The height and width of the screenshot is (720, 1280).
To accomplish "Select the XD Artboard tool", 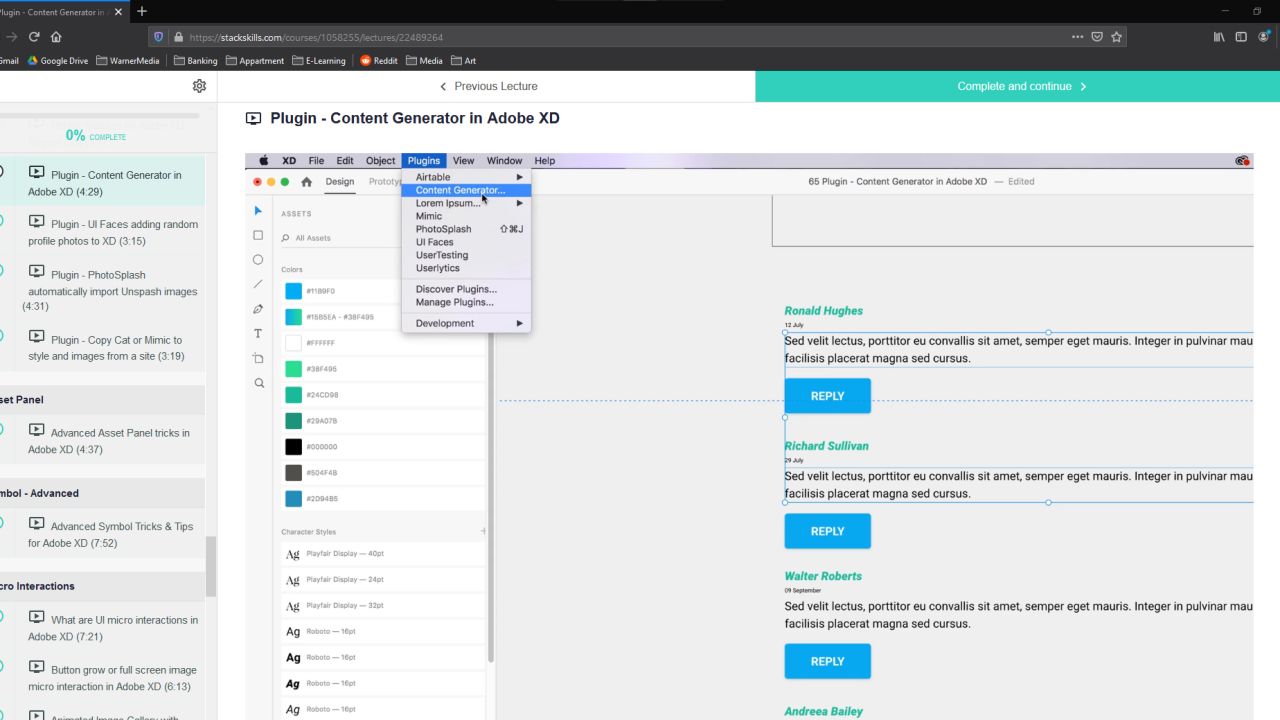I will [x=258, y=358].
